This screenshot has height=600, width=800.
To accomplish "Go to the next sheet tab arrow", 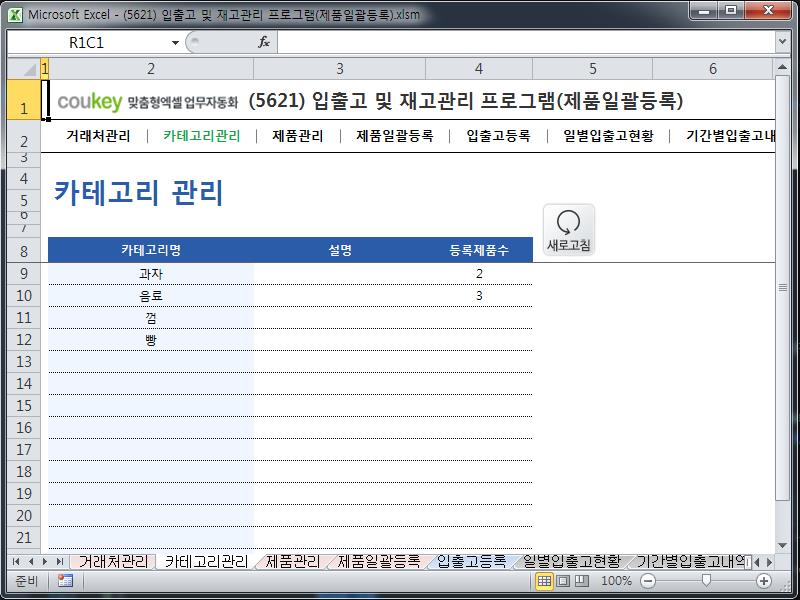I will point(45,562).
